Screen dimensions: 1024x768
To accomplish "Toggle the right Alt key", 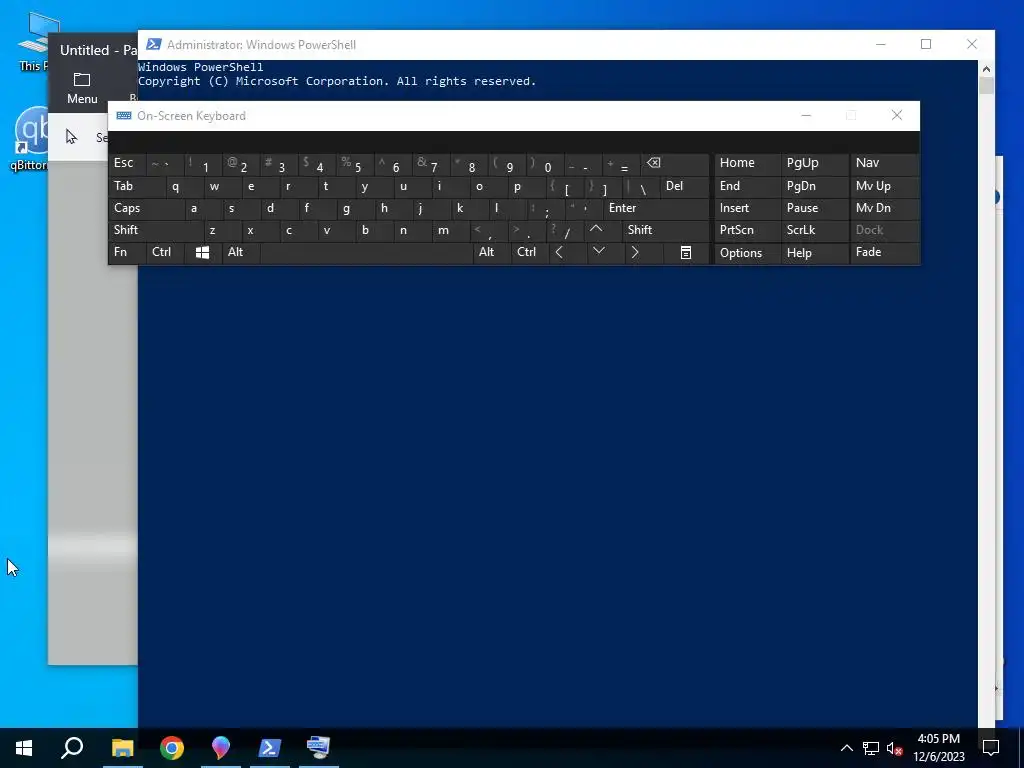I will (492, 252).
